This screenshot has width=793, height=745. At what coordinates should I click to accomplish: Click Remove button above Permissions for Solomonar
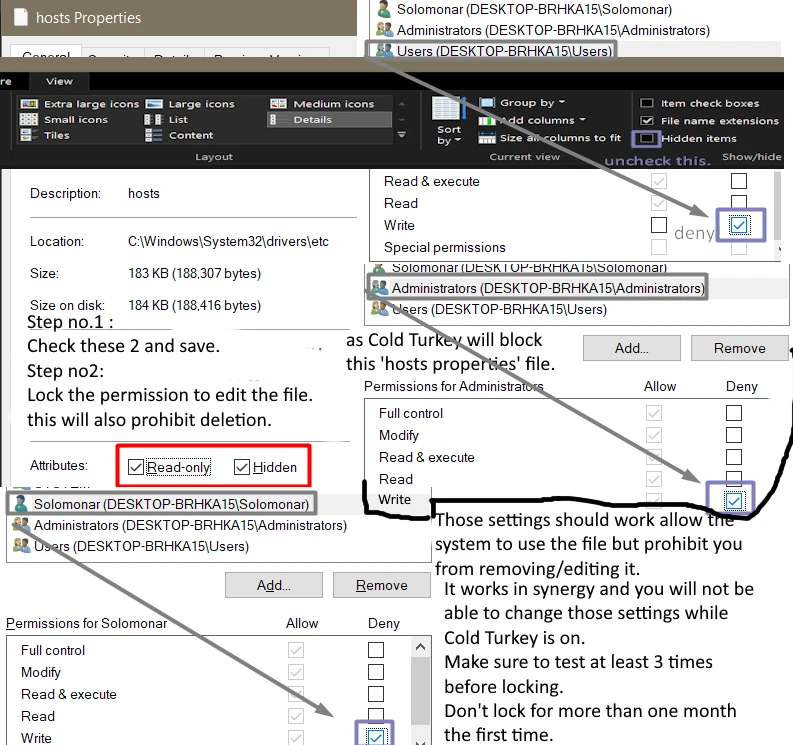[x=381, y=586]
